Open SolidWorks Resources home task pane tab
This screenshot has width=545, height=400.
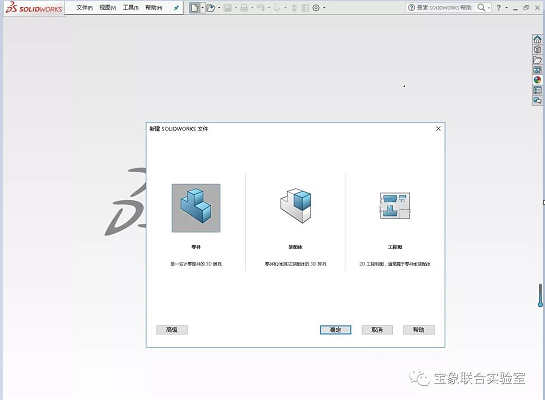point(537,39)
